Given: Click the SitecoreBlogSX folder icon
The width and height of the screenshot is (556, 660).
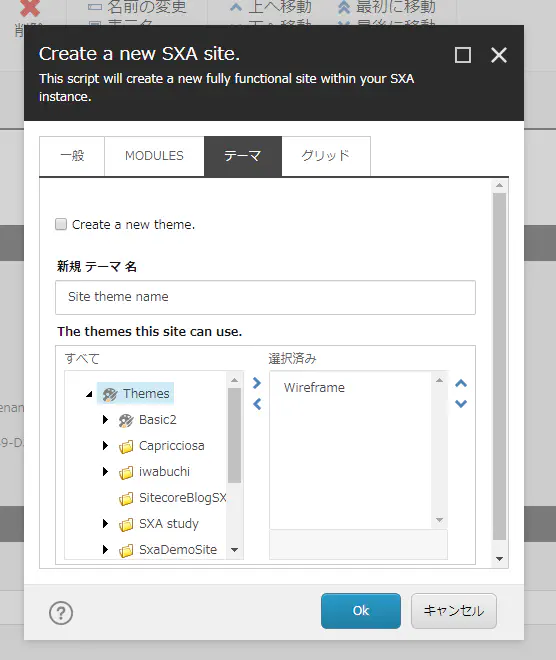Looking at the screenshot, I should click(126, 499).
